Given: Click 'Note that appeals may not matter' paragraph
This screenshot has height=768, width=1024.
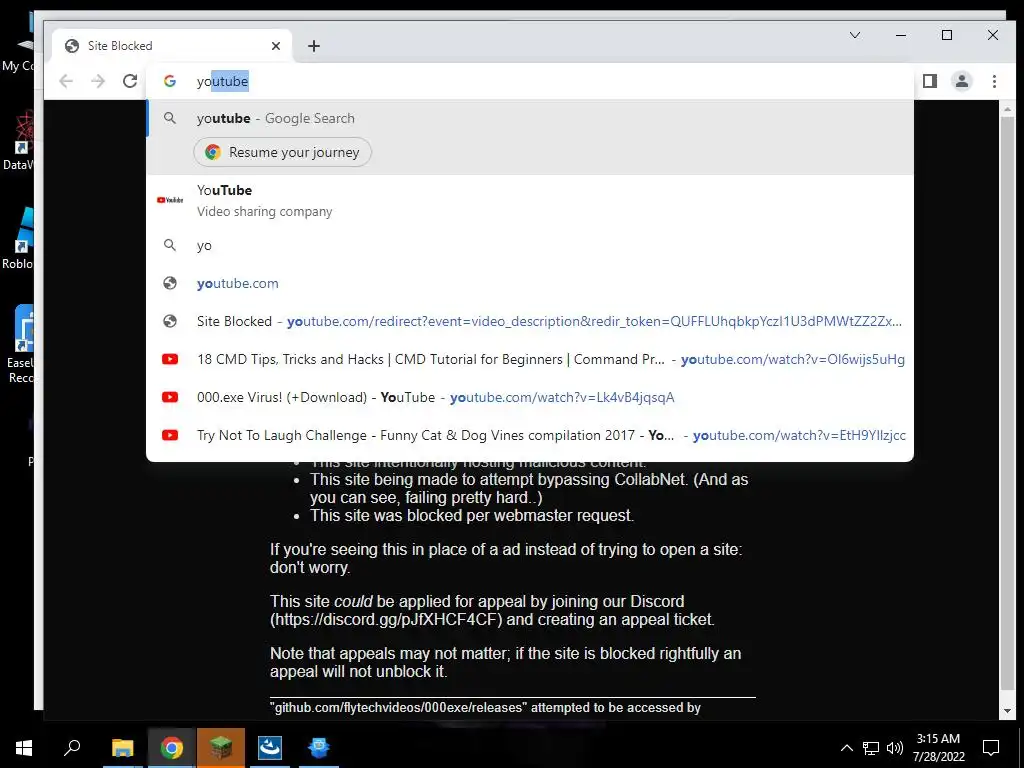Looking at the screenshot, I should point(505,662).
